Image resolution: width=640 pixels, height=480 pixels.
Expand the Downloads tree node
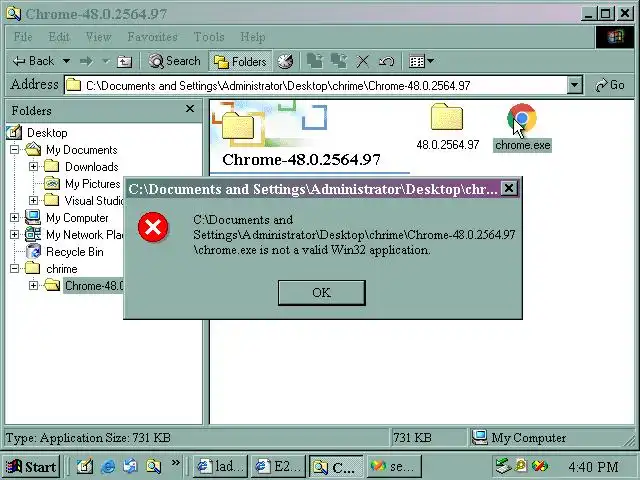tap(33, 167)
